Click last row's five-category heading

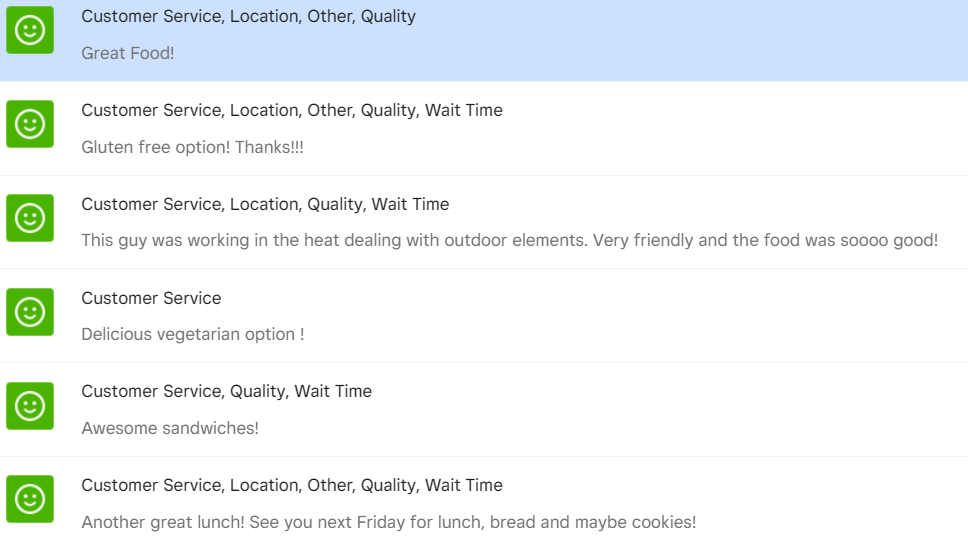(x=292, y=486)
